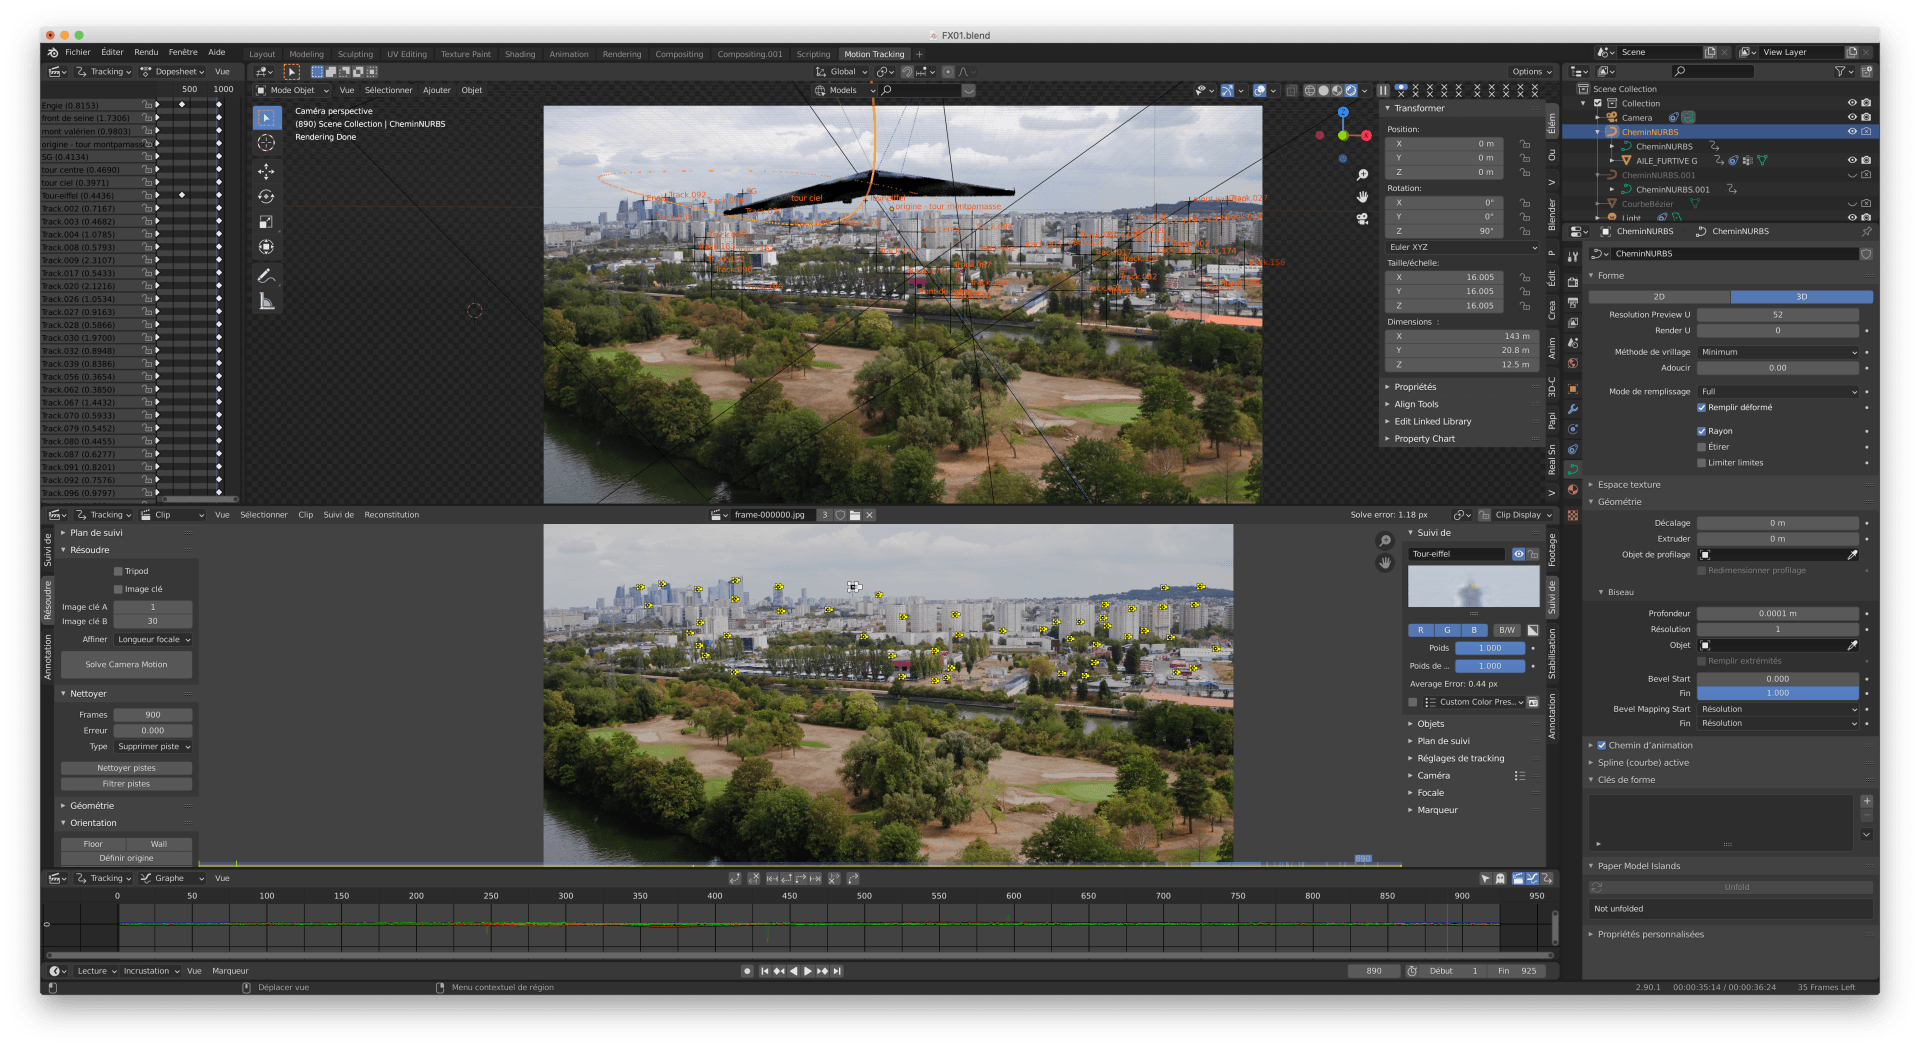Uncheck Remplir déformé option
This screenshot has width=1920, height=1048.
1702,407
